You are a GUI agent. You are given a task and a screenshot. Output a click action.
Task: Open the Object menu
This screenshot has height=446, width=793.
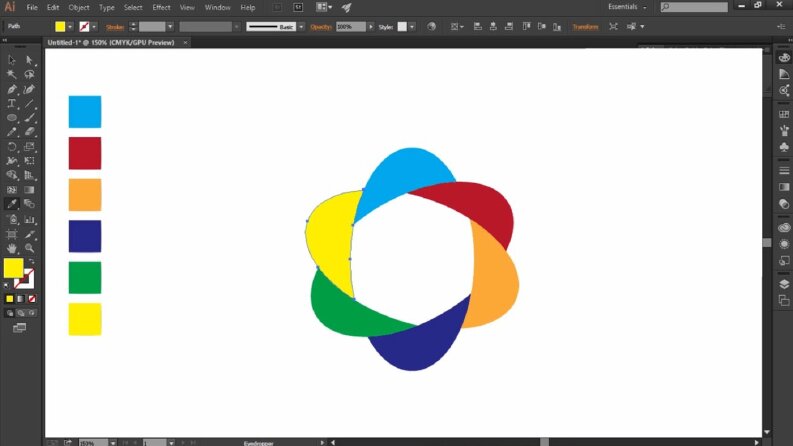[79, 8]
